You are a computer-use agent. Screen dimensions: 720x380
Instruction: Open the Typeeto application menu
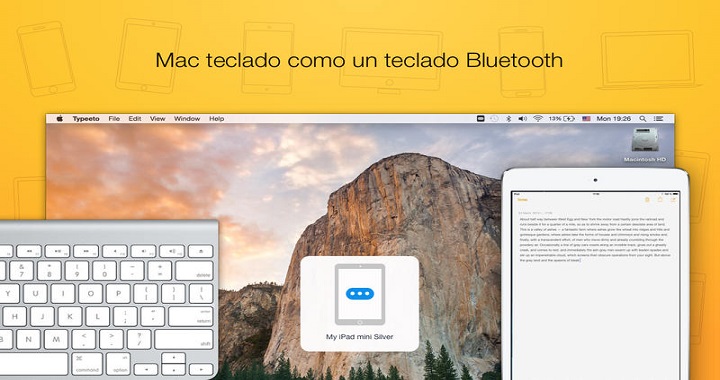click(86, 118)
